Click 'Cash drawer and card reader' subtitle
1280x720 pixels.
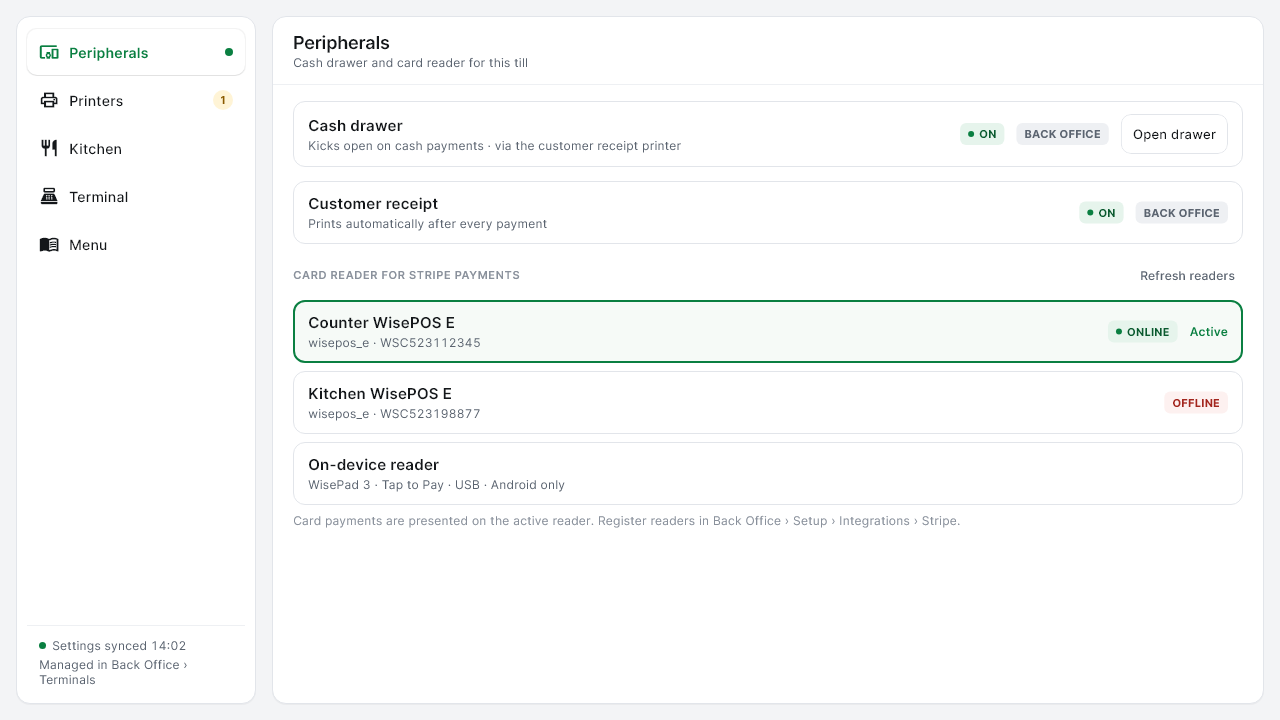(x=410, y=63)
